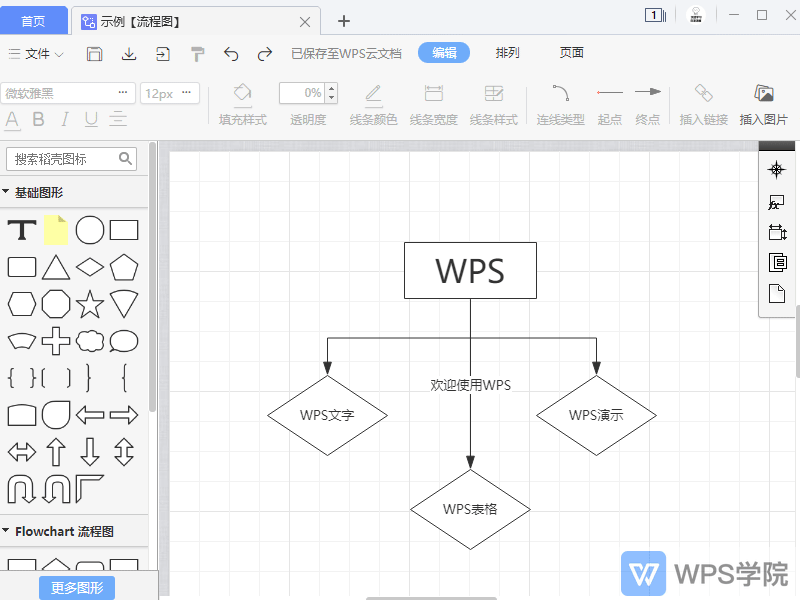This screenshot has height=600, width=800.
Task: Toggle bold text formatting
Action: (x=38, y=119)
